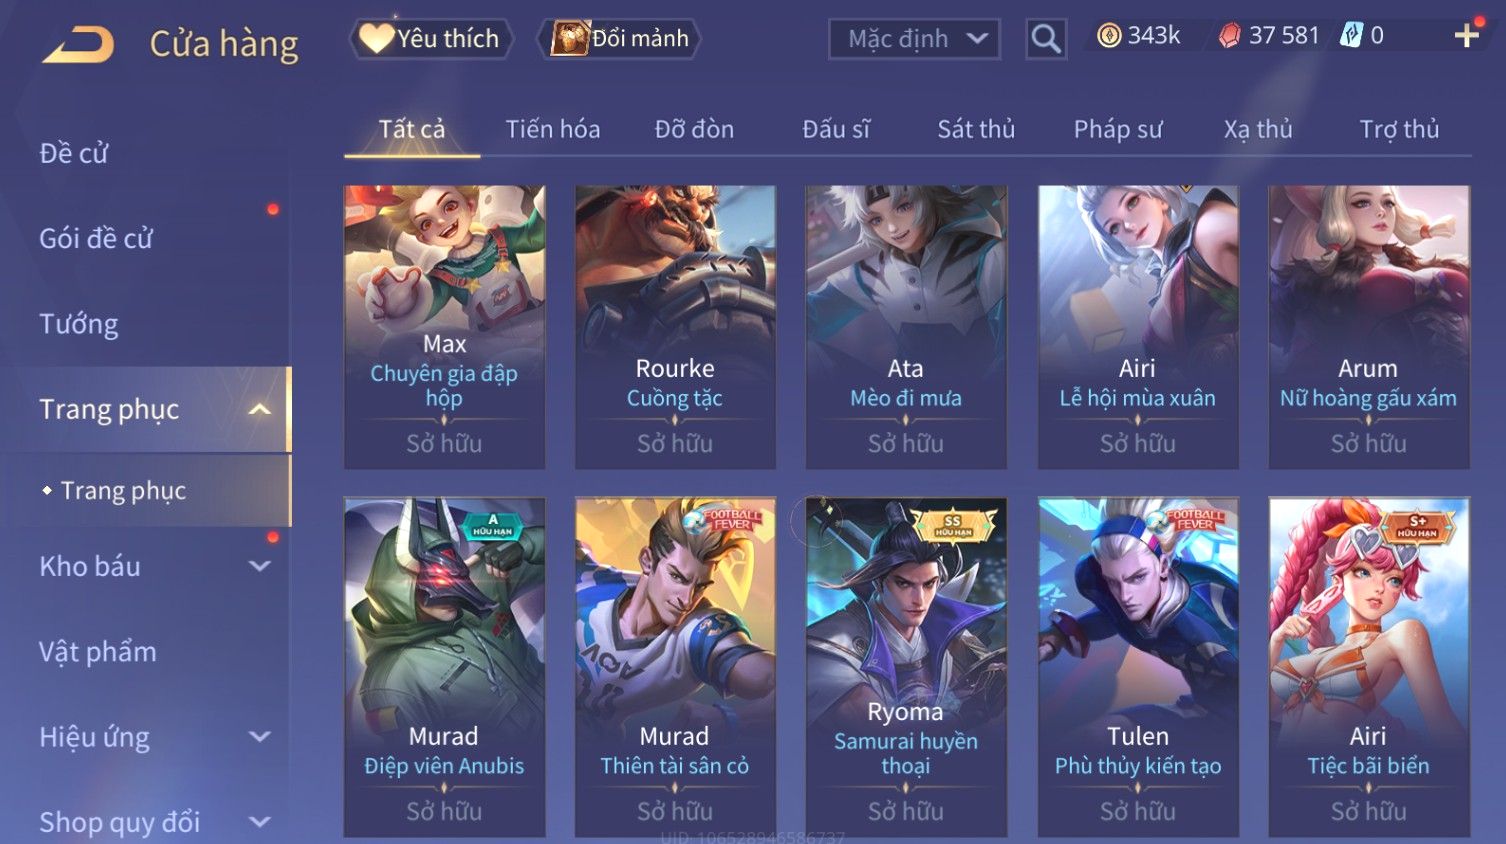Open the Mặc định sort dropdown
Screen dimensions: 1506x844
pos(914,39)
